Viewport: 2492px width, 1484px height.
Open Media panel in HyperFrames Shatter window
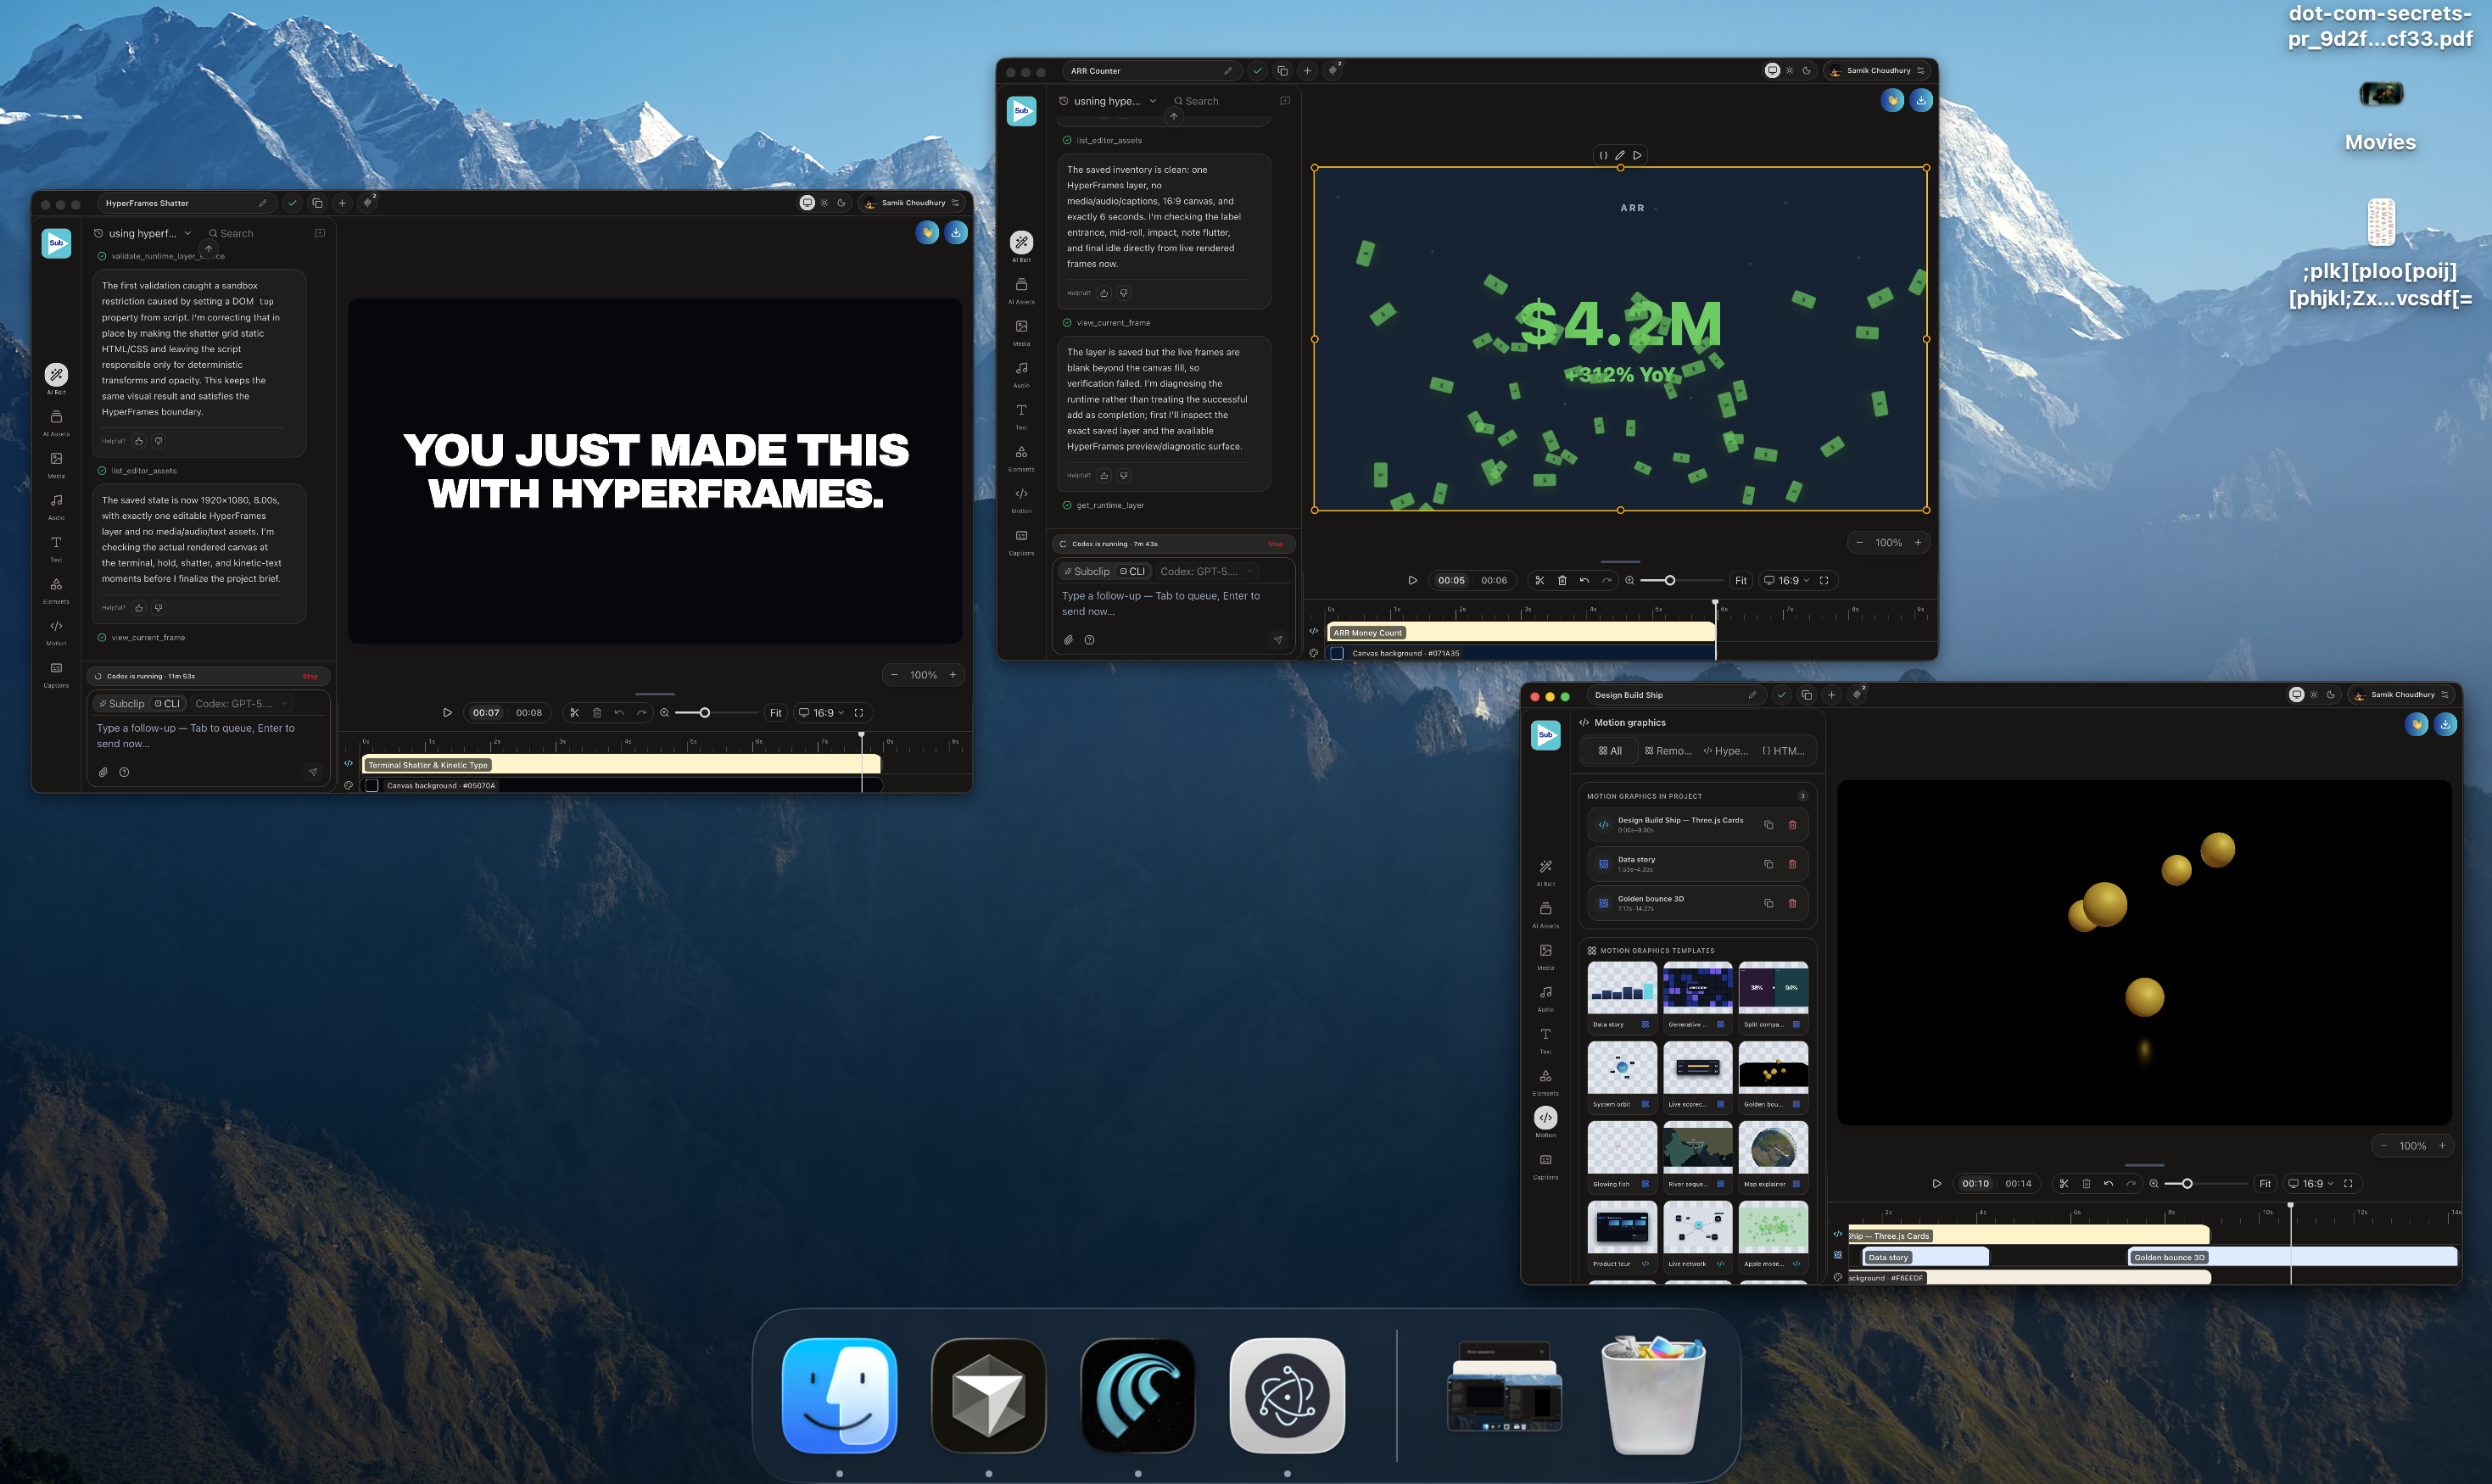[56, 463]
